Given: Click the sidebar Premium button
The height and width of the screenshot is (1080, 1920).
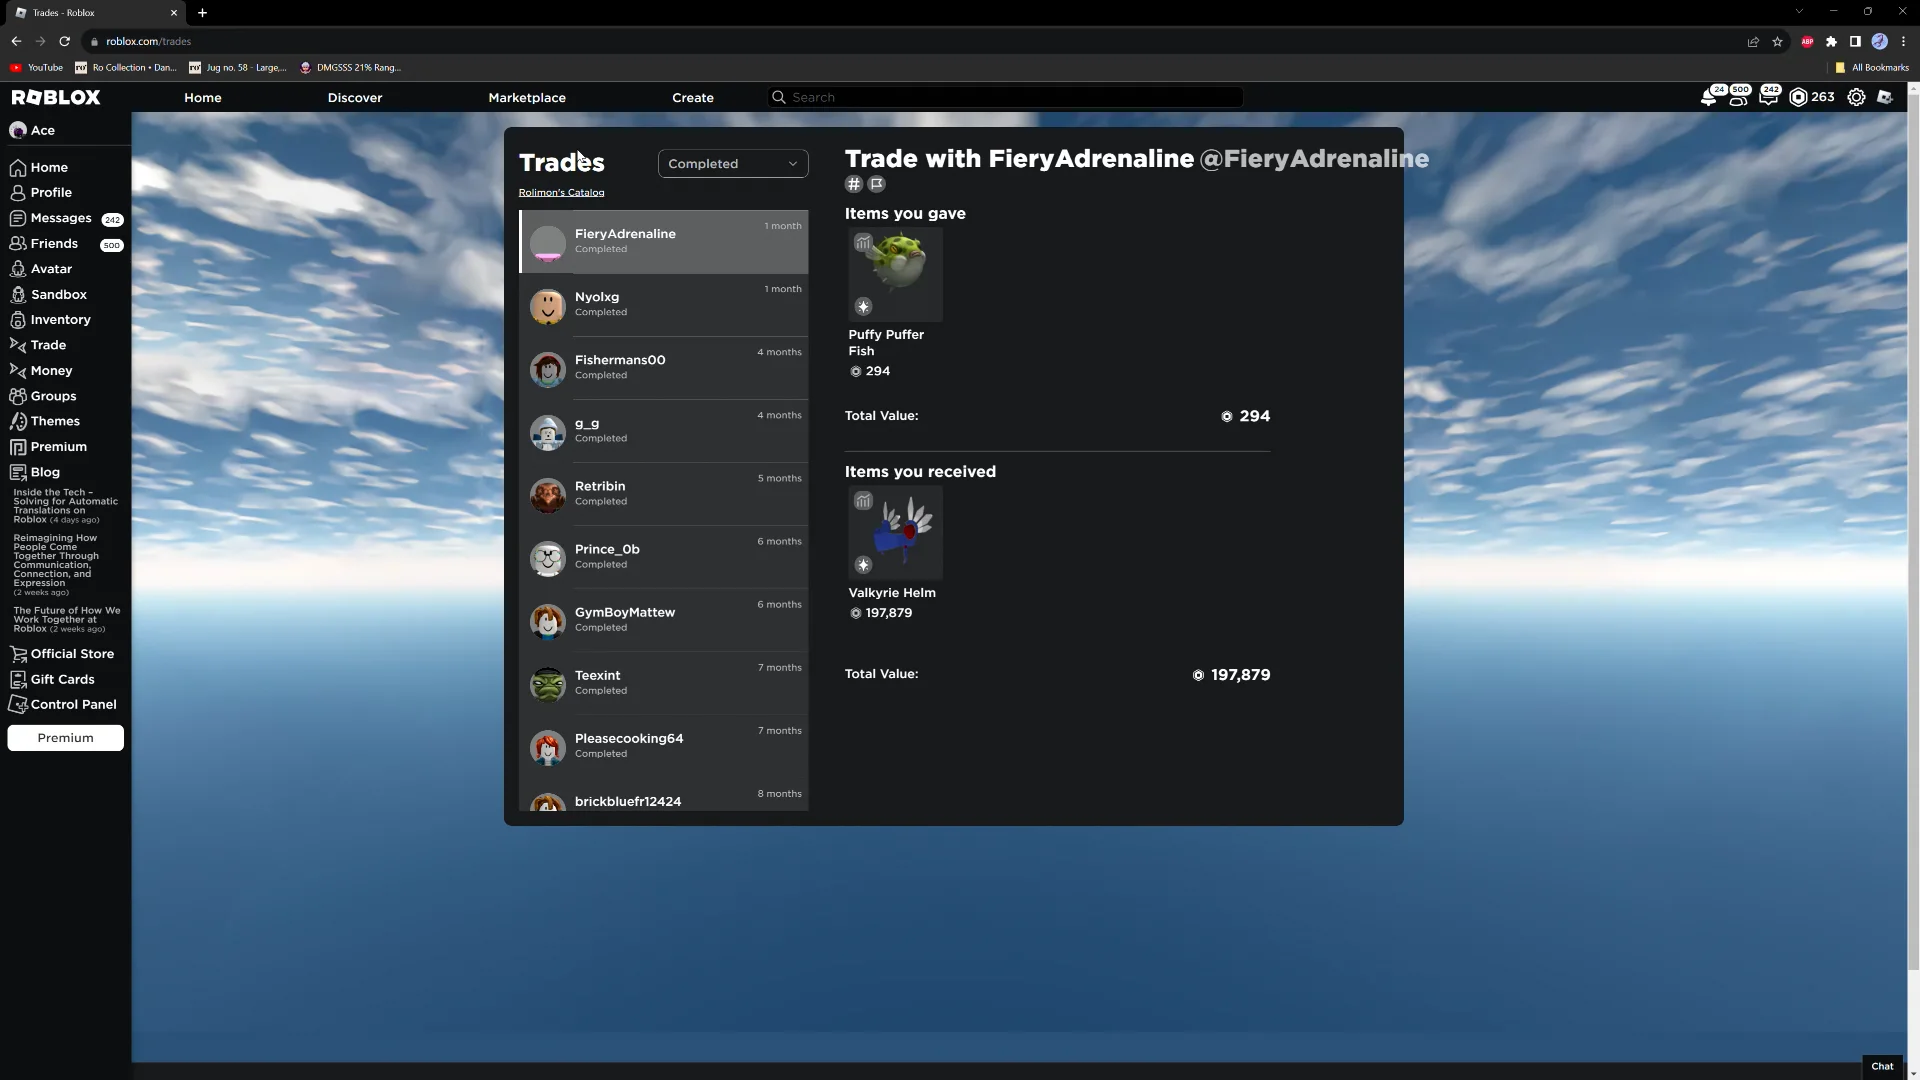Looking at the screenshot, I should click(x=65, y=738).
